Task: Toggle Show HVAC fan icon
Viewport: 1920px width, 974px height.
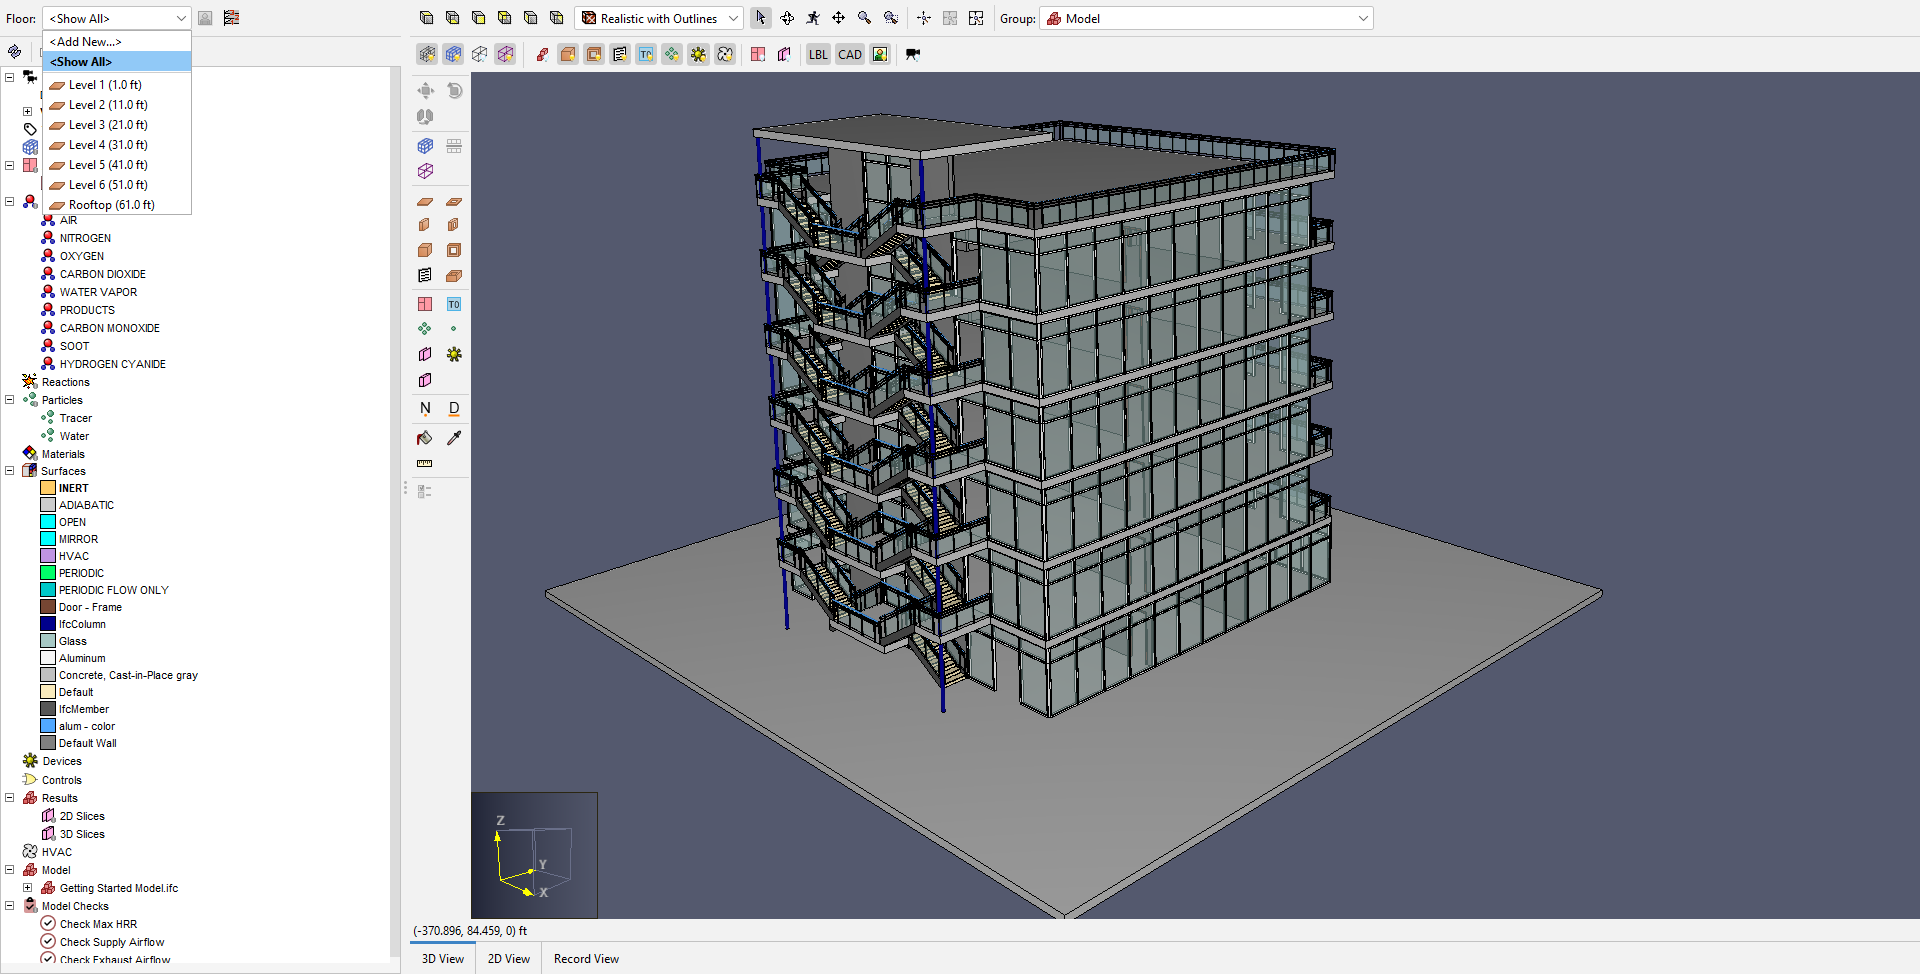Action: [x=725, y=54]
